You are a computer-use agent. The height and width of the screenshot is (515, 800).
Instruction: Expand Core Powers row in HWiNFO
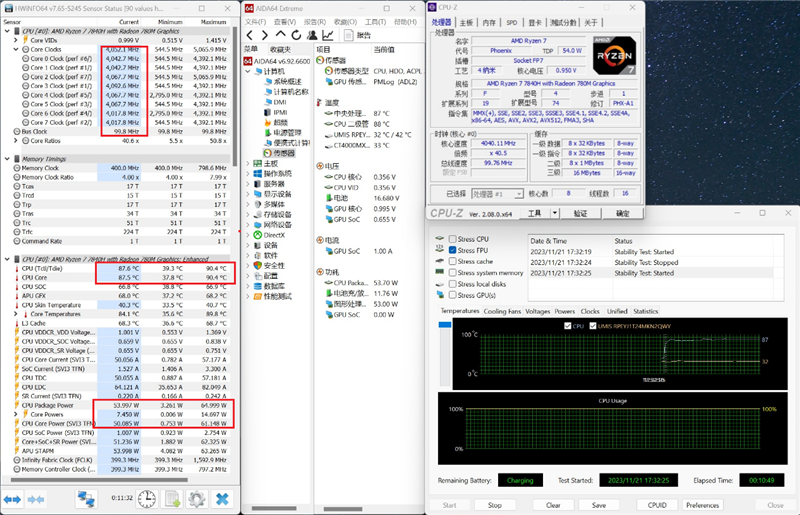pyautogui.click(x=16, y=414)
